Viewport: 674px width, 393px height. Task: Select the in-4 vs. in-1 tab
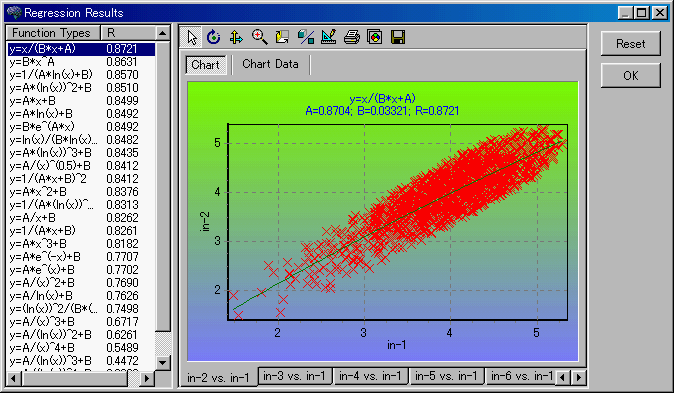(370, 376)
